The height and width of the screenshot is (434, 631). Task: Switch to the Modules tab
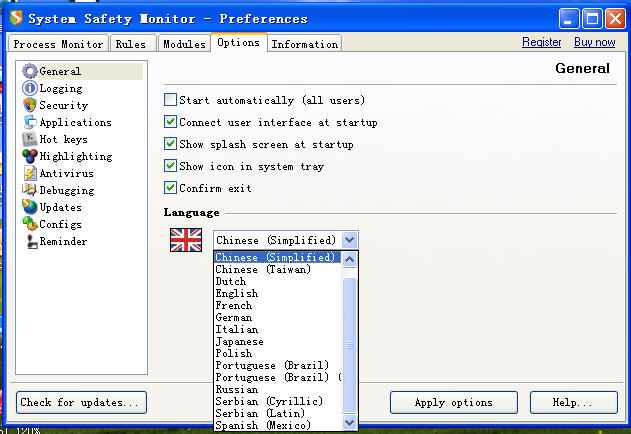tap(184, 44)
